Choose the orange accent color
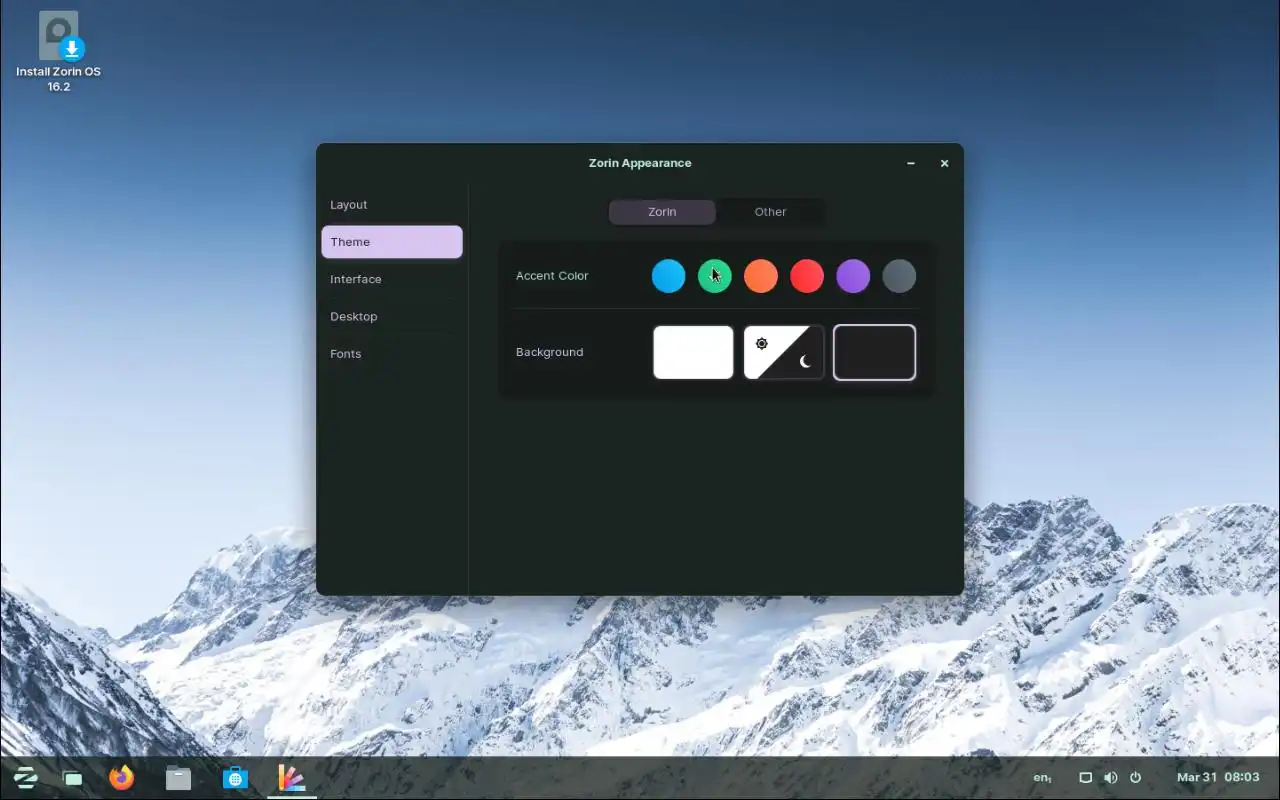1280x800 pixels. 761,276
